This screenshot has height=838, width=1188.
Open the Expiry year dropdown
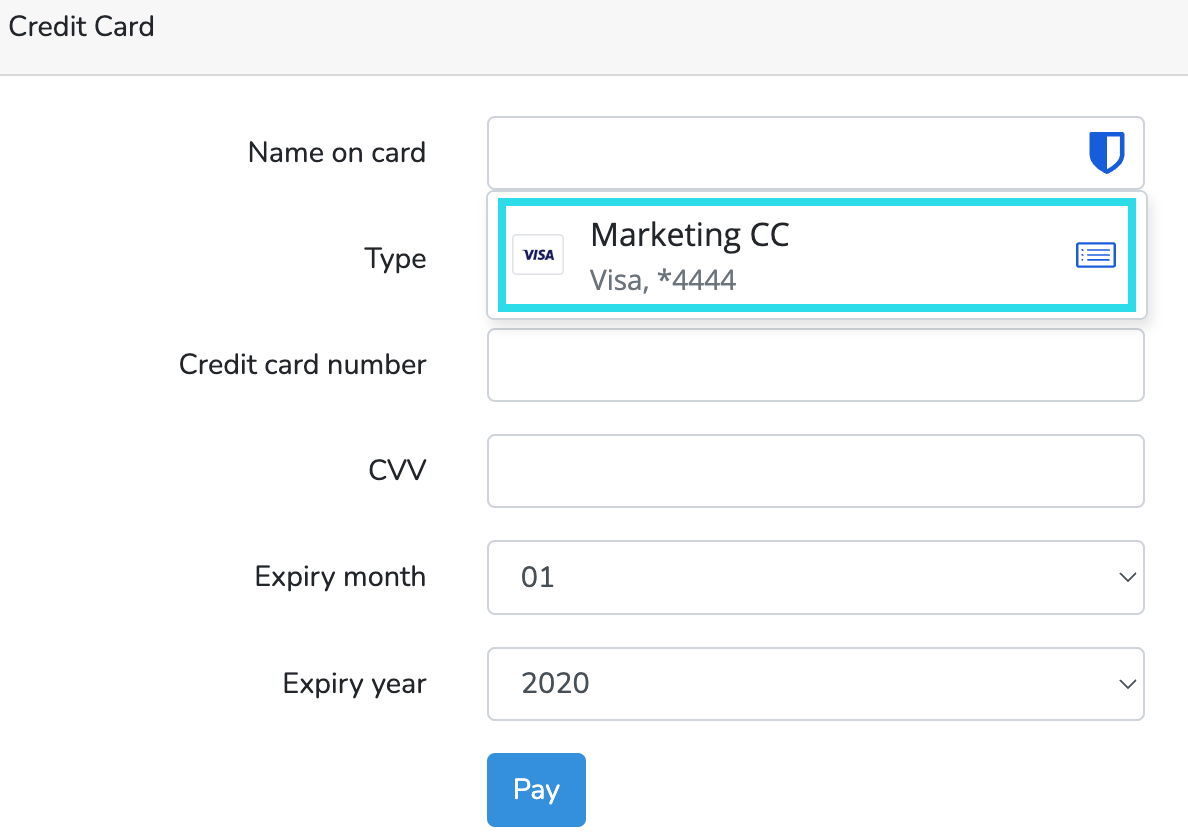pyautogui.click(x=816, y=684)
